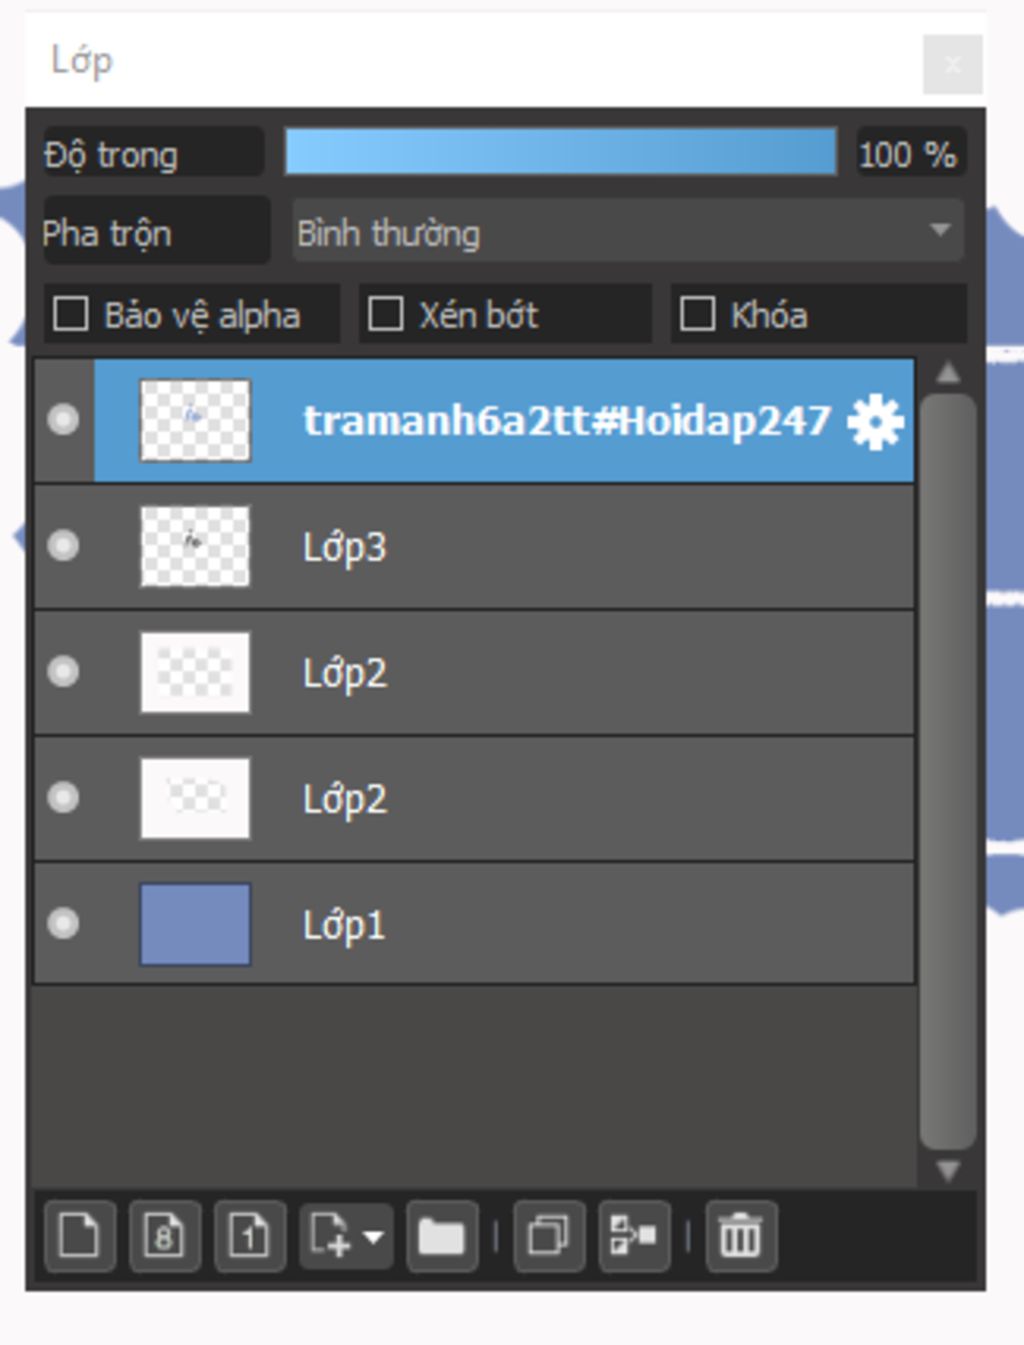
Task: Set opacity on Độ trong slider
Action: coord(560,153)
